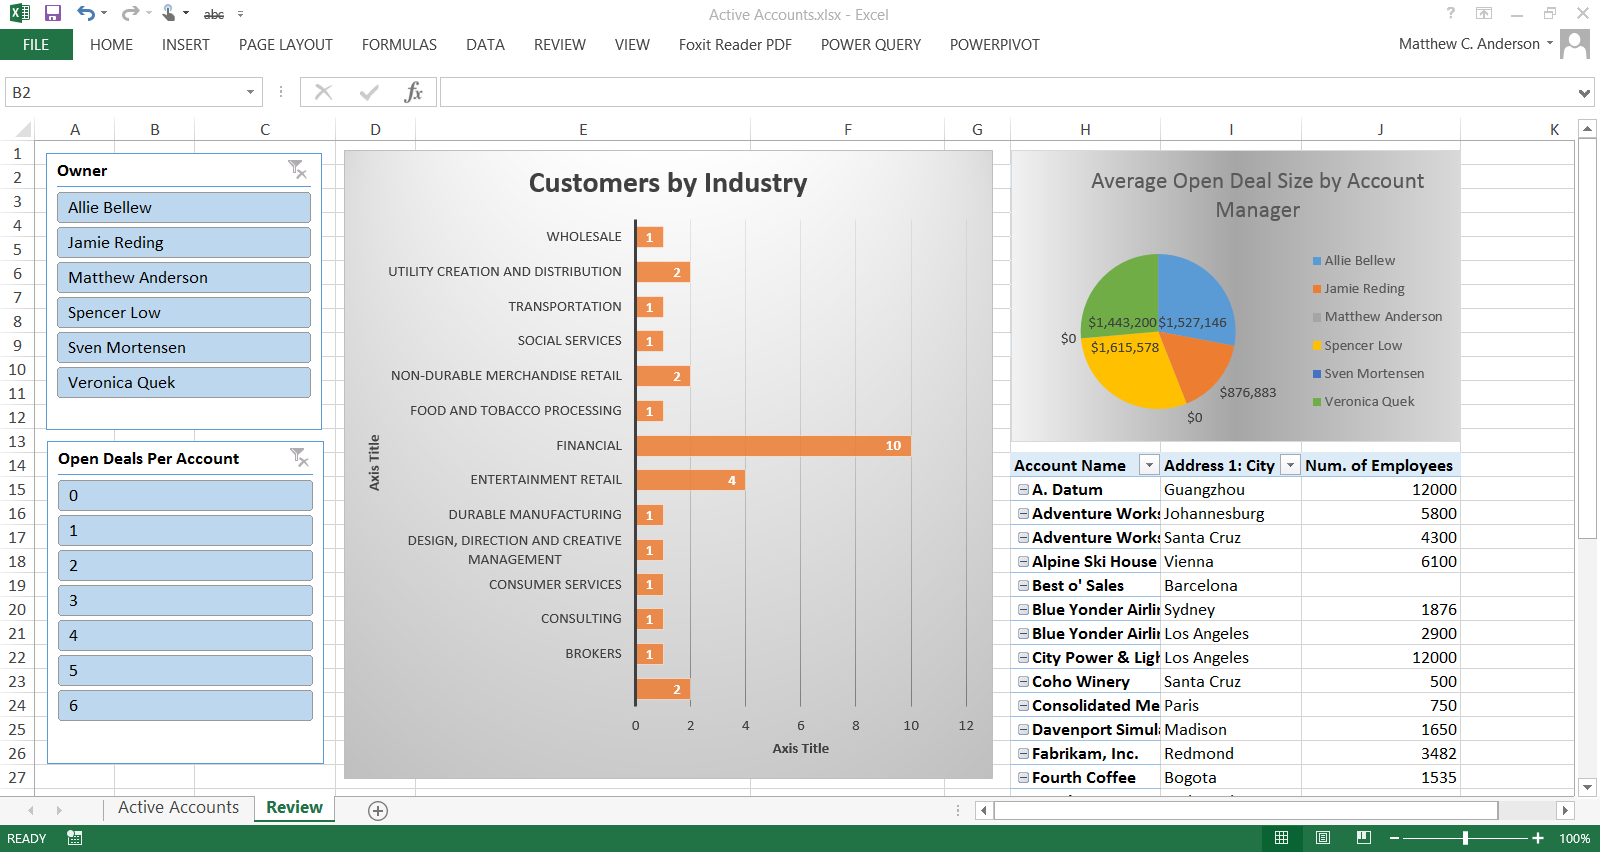The height and width of the screenshot is (852, 1600).
Task: Switch to Active Accounts sheet tab
Action: click(x=178, y=808)
